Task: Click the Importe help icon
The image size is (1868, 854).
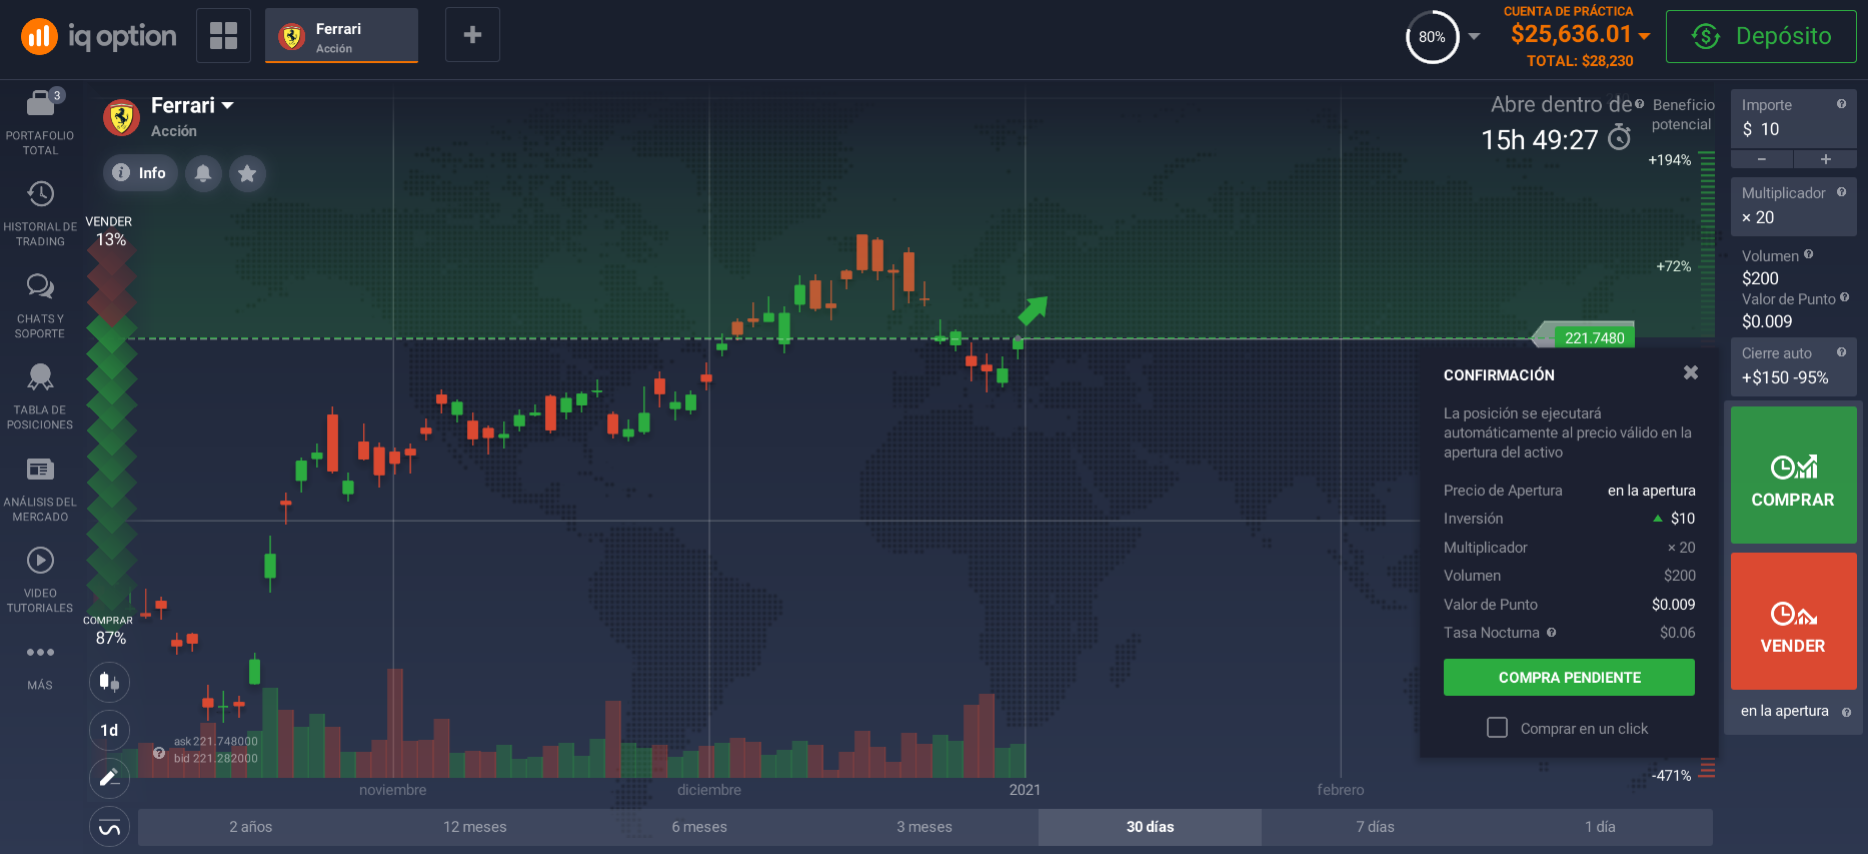Action: click(1841, 104)
